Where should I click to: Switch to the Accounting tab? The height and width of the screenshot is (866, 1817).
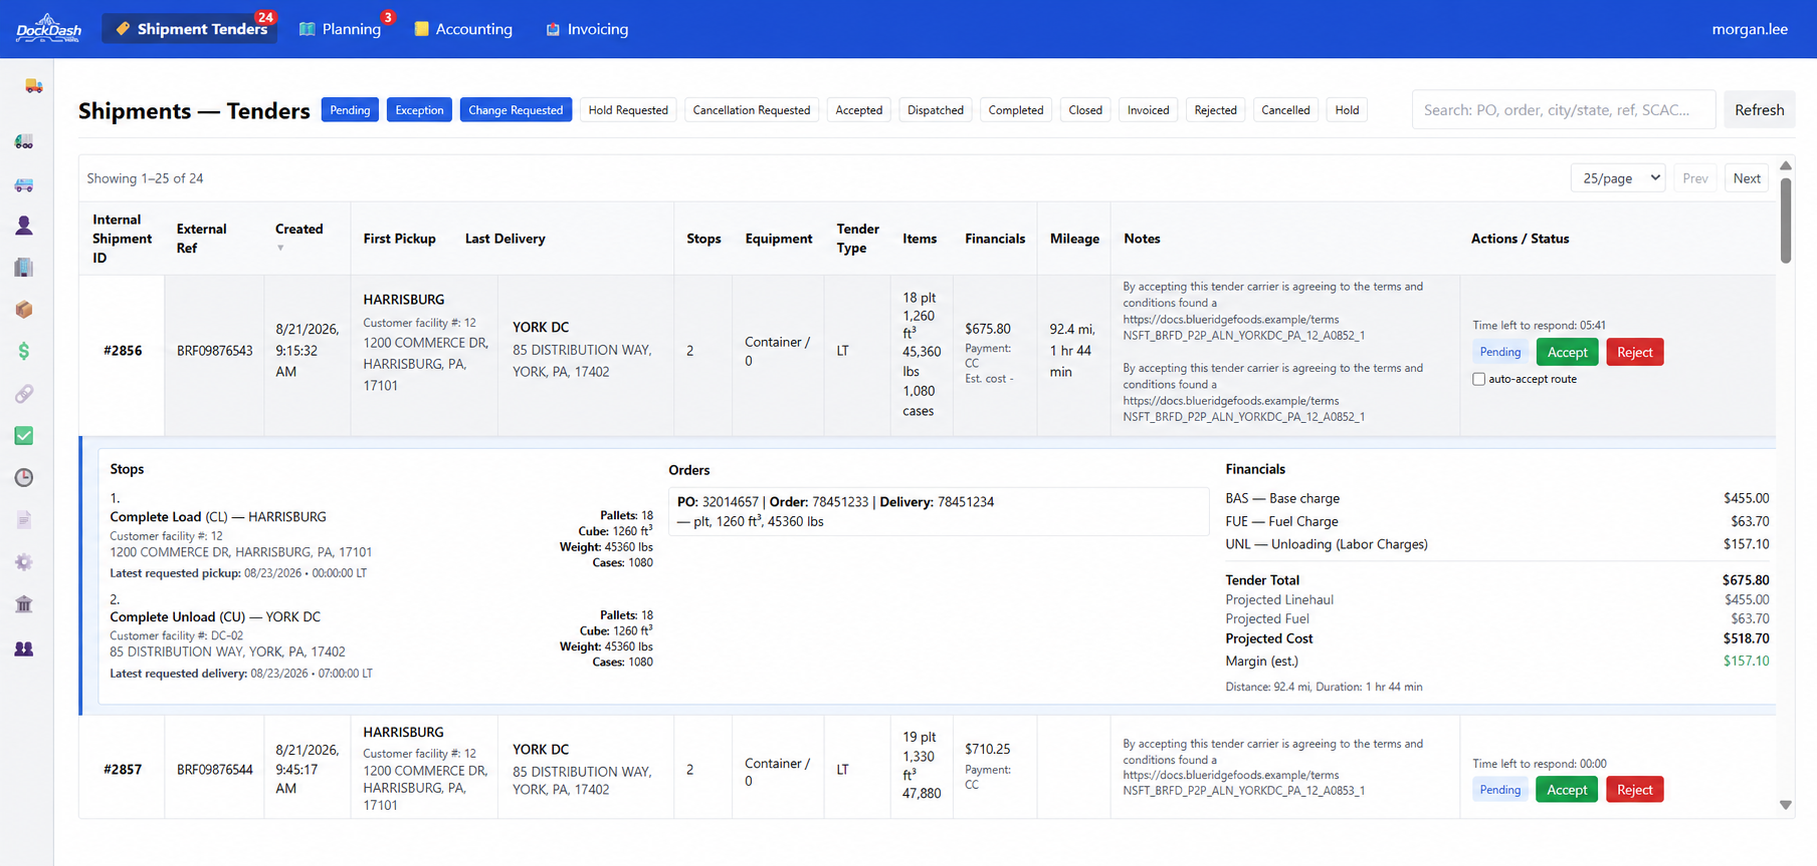coord(463,29)
